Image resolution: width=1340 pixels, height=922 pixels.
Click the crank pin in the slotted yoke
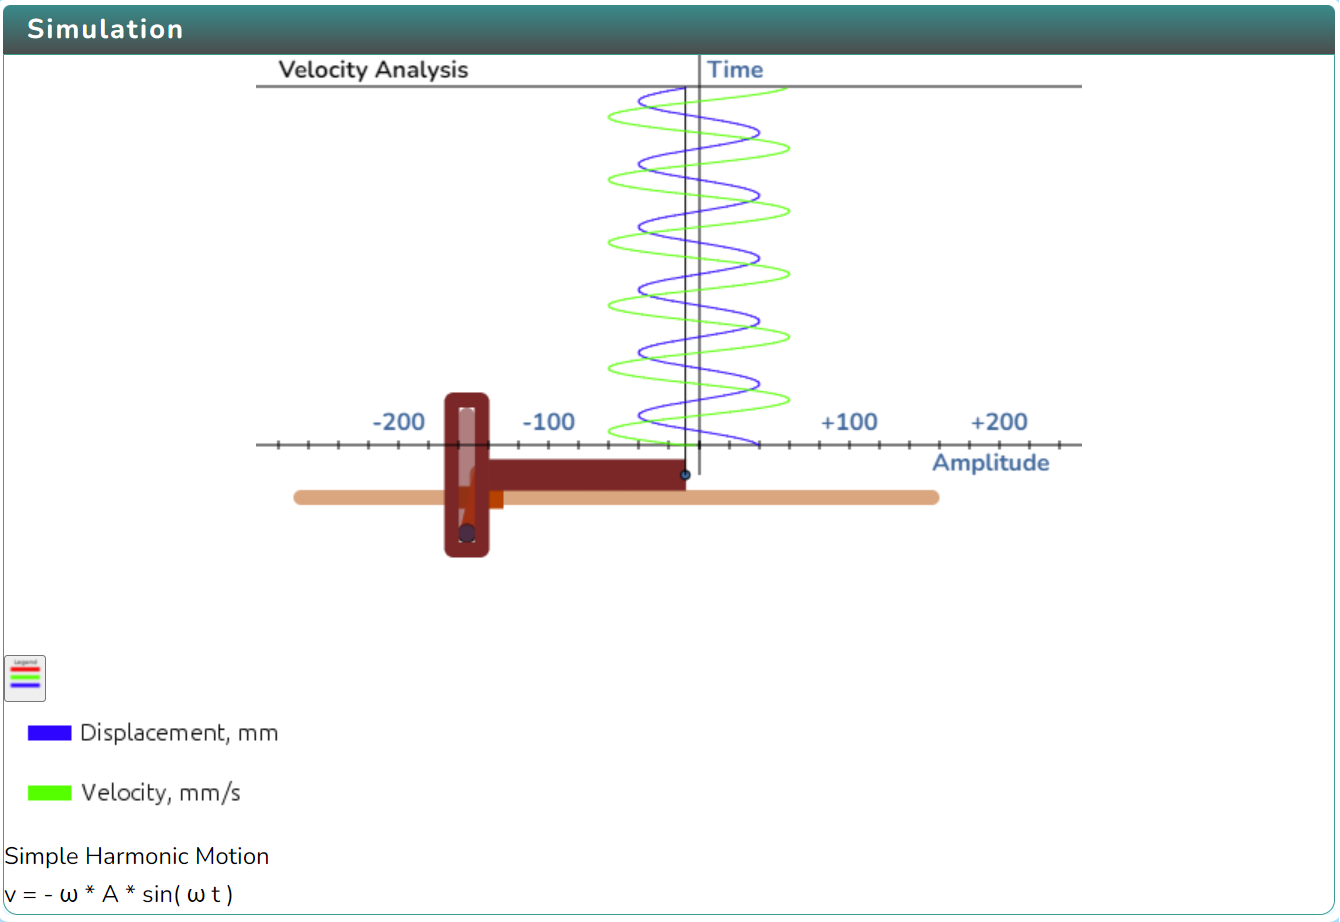click(x=467, y=532)
